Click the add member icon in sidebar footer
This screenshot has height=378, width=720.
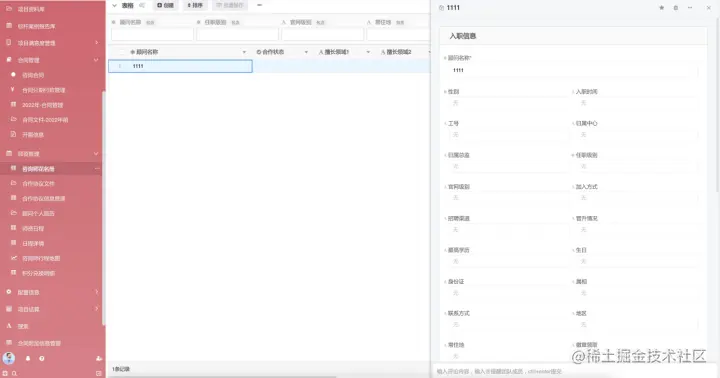tap(99, 358)
